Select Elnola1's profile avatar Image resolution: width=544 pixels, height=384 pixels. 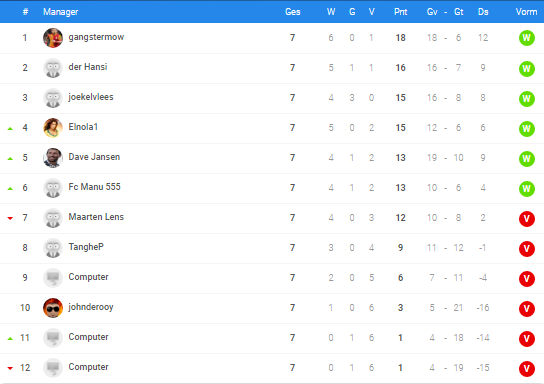[53, 128]
